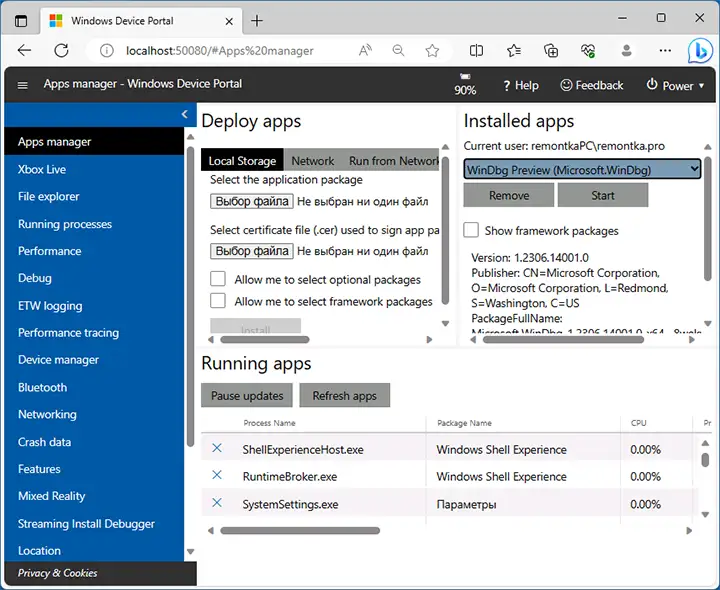Open Device manager in the sidebar
720x590 pixels.
point(94,360)
